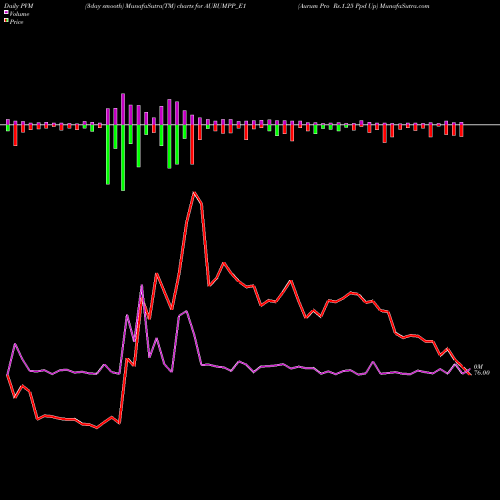Click the longest green downward bar

point(123,158)
